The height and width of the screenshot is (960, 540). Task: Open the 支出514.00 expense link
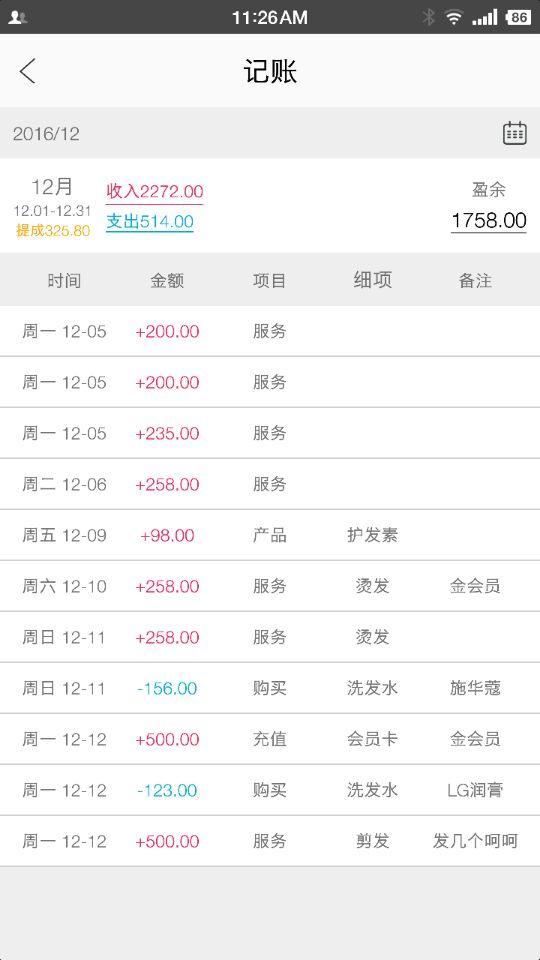[x=149, y=222]
